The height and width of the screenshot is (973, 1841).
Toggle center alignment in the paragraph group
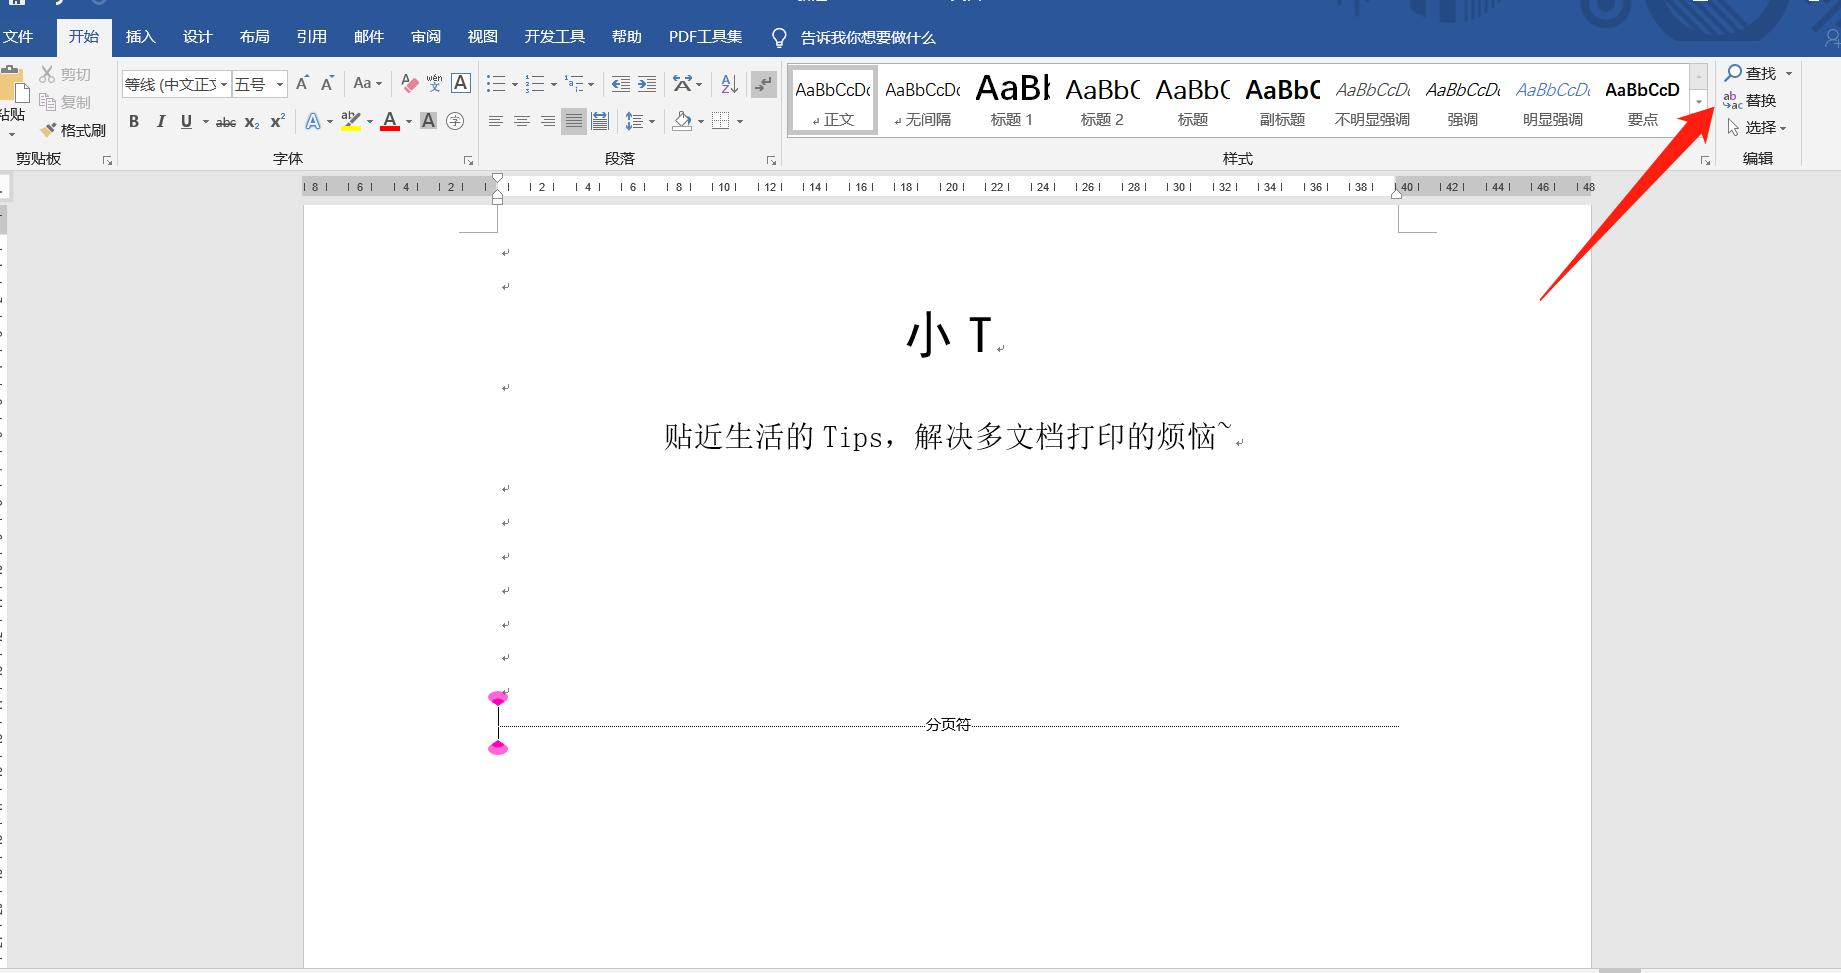(x=521, y=121)
